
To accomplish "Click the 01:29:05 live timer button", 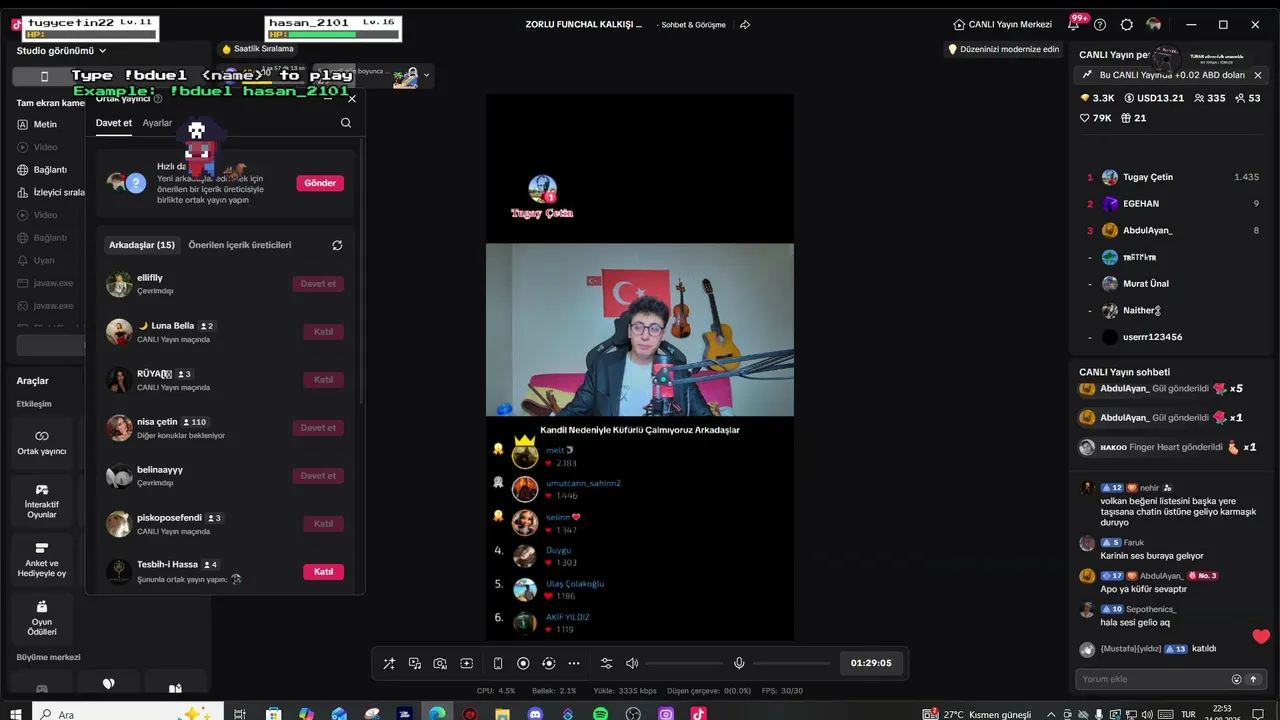I will click(x=871, y=663).
